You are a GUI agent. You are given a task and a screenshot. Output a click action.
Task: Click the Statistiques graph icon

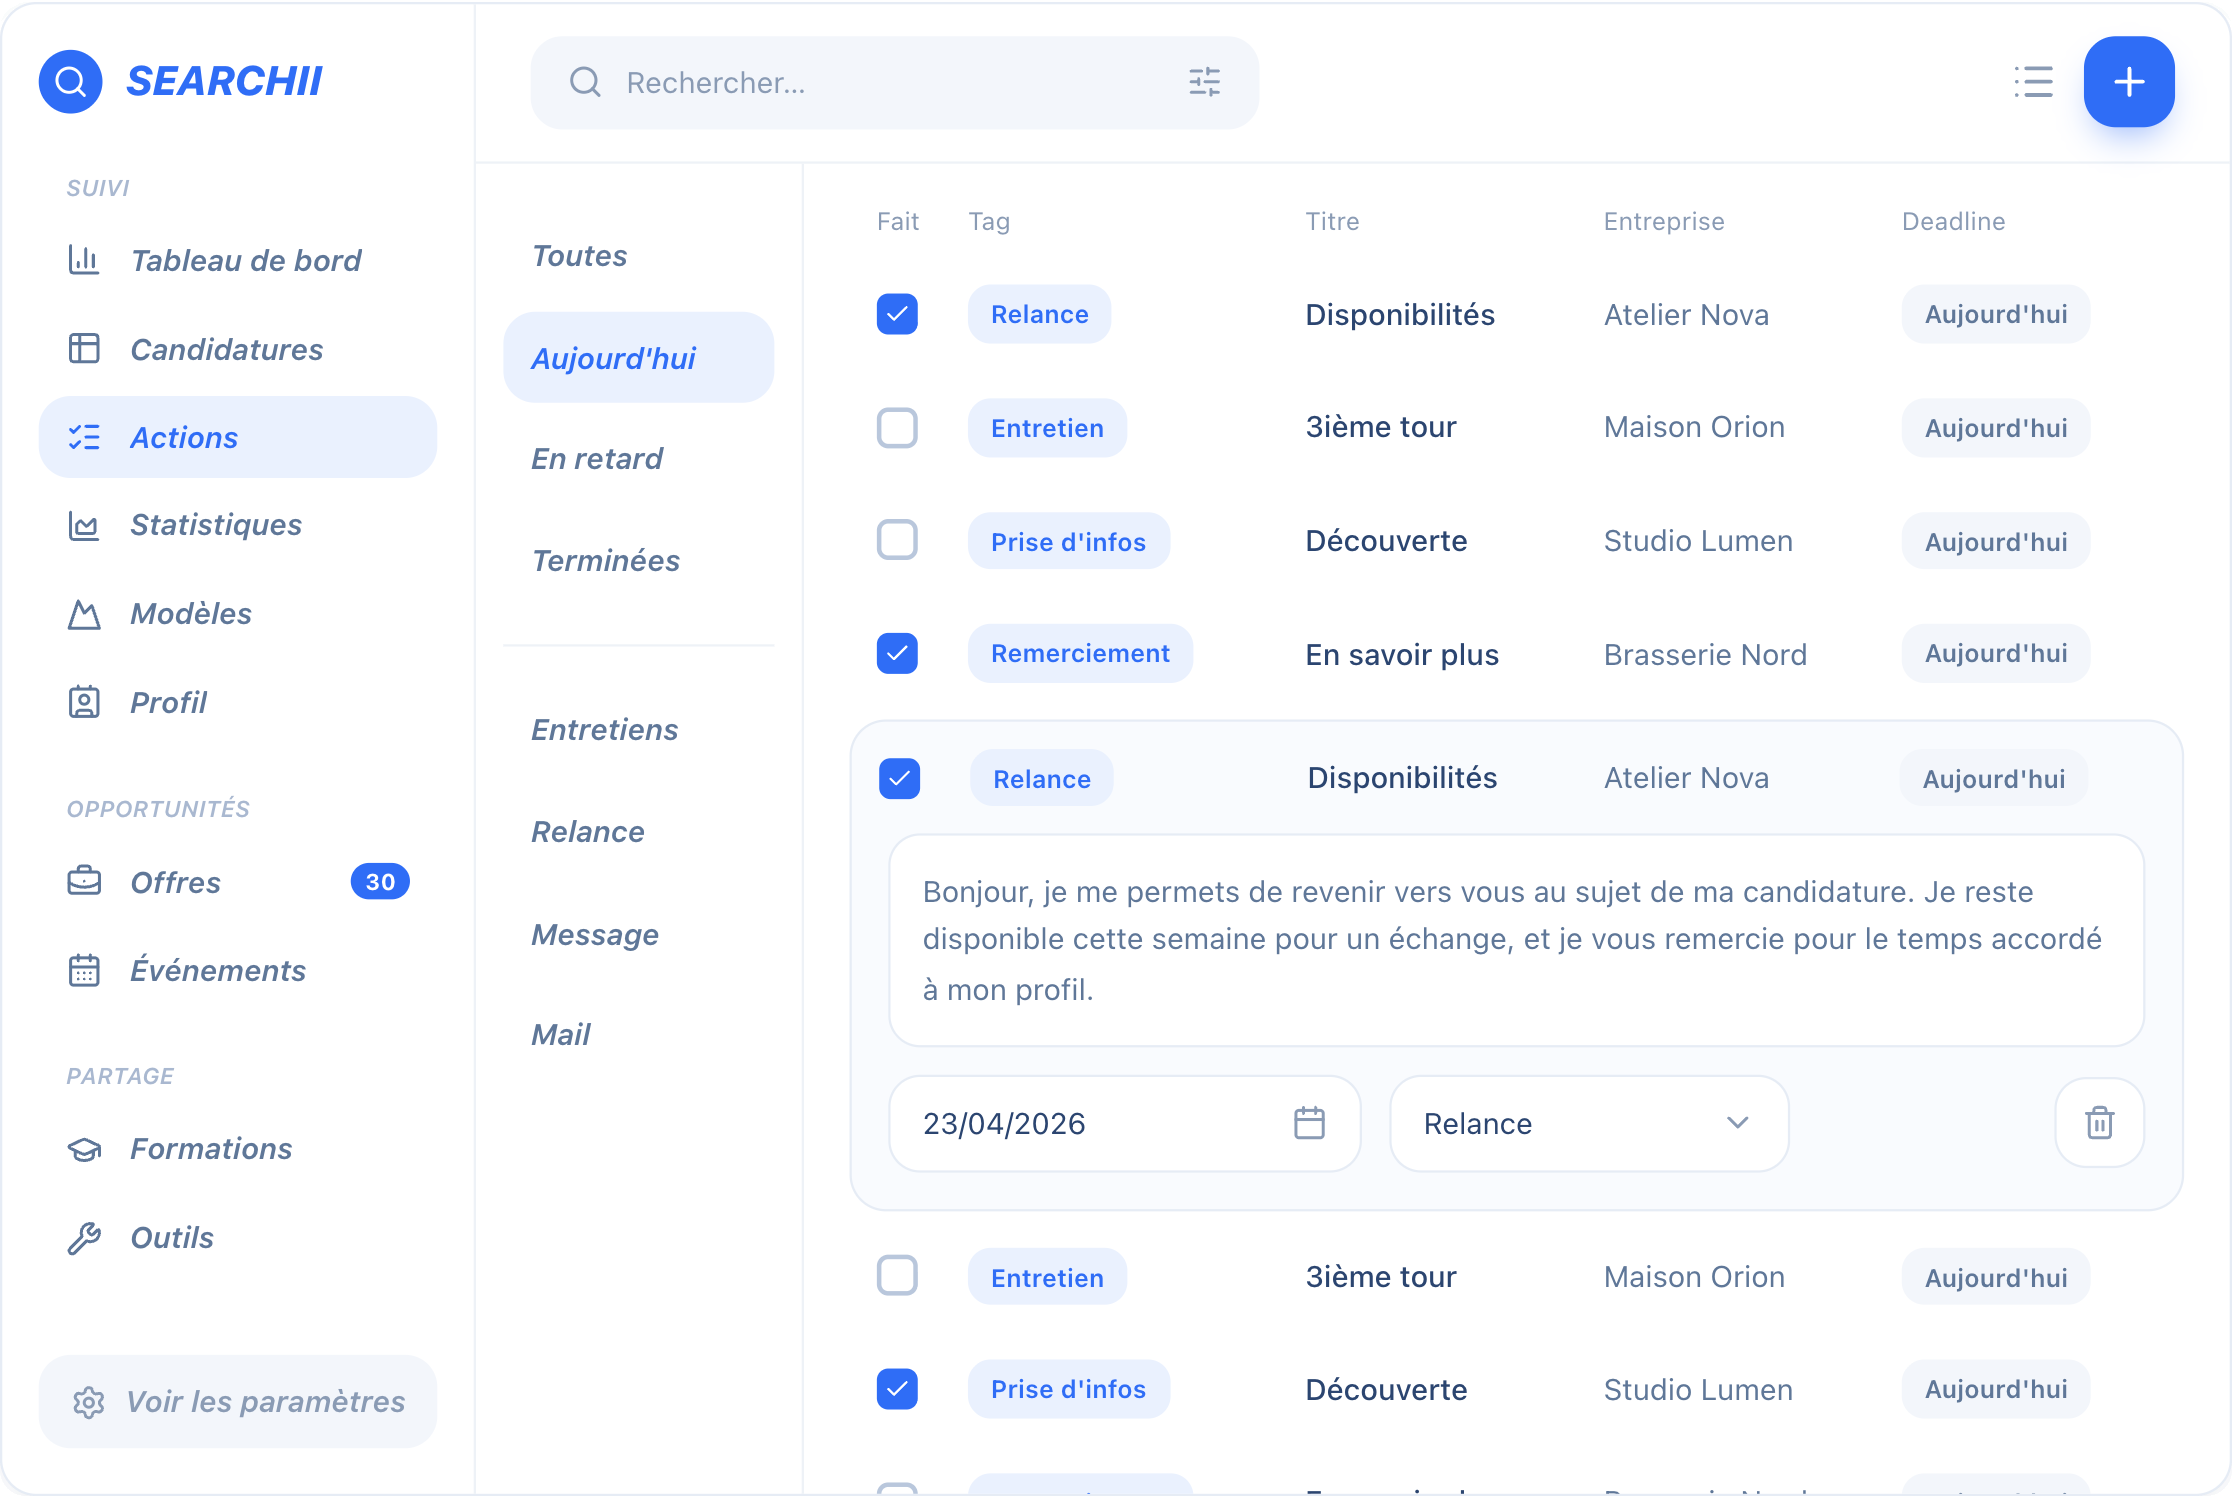point(84,525)
